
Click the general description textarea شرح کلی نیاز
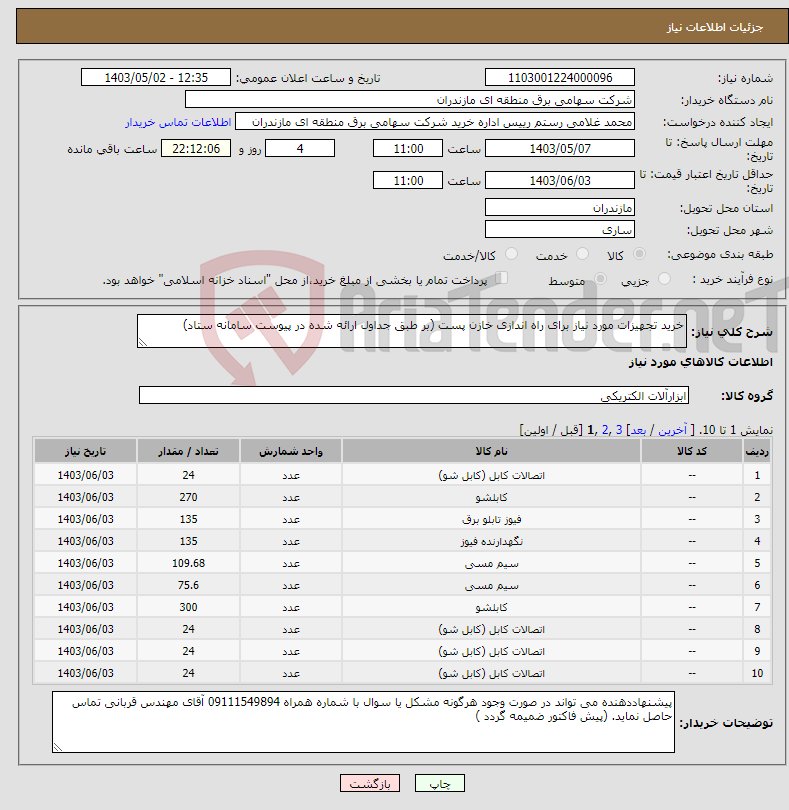click(412, 331)
